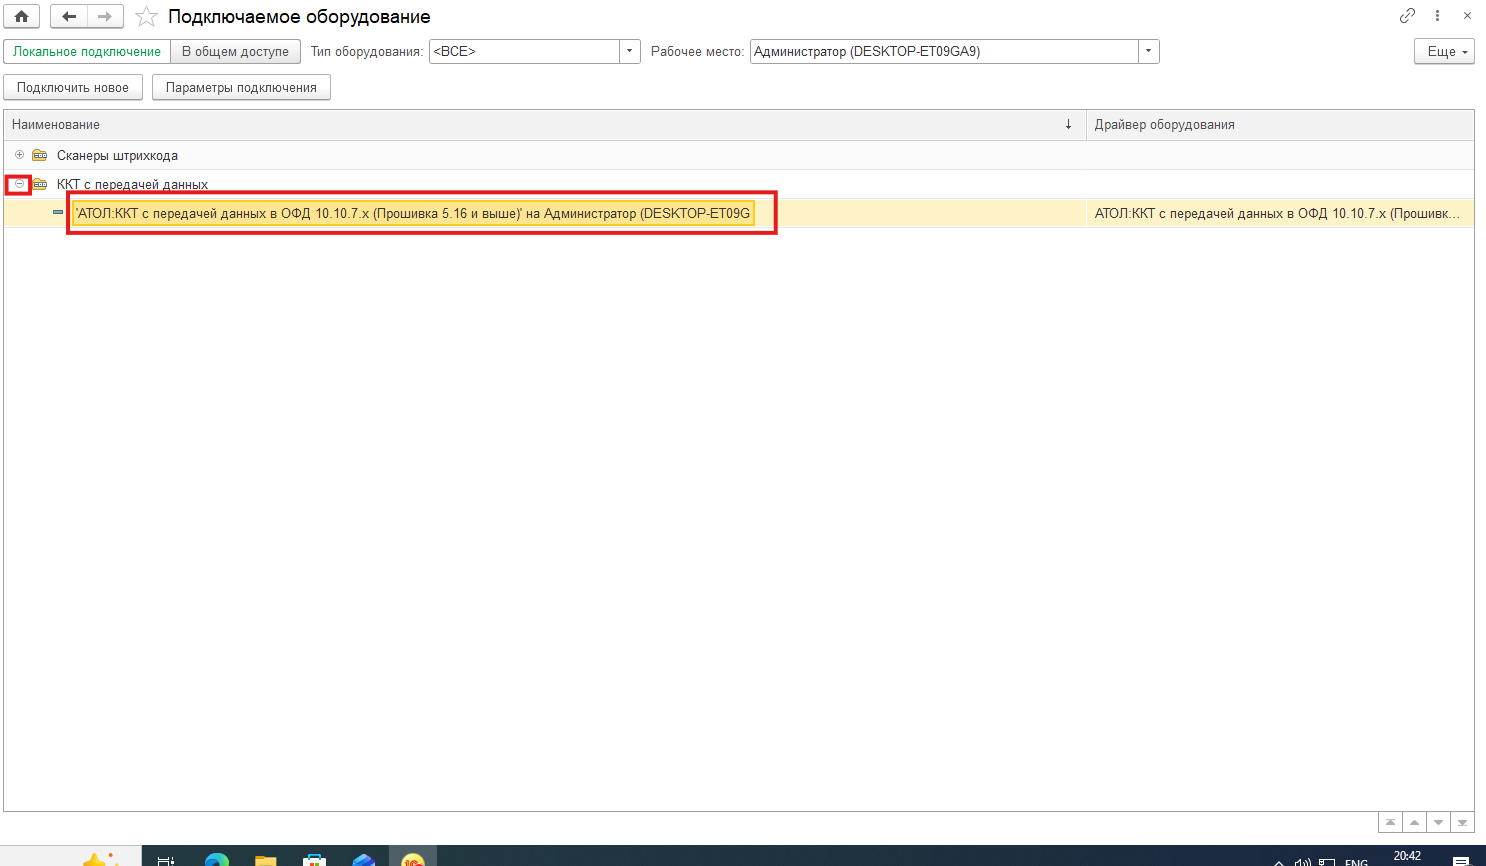The image size is (1486, 866).
Task: Open the Еще menu
Action: [1444, 51]
